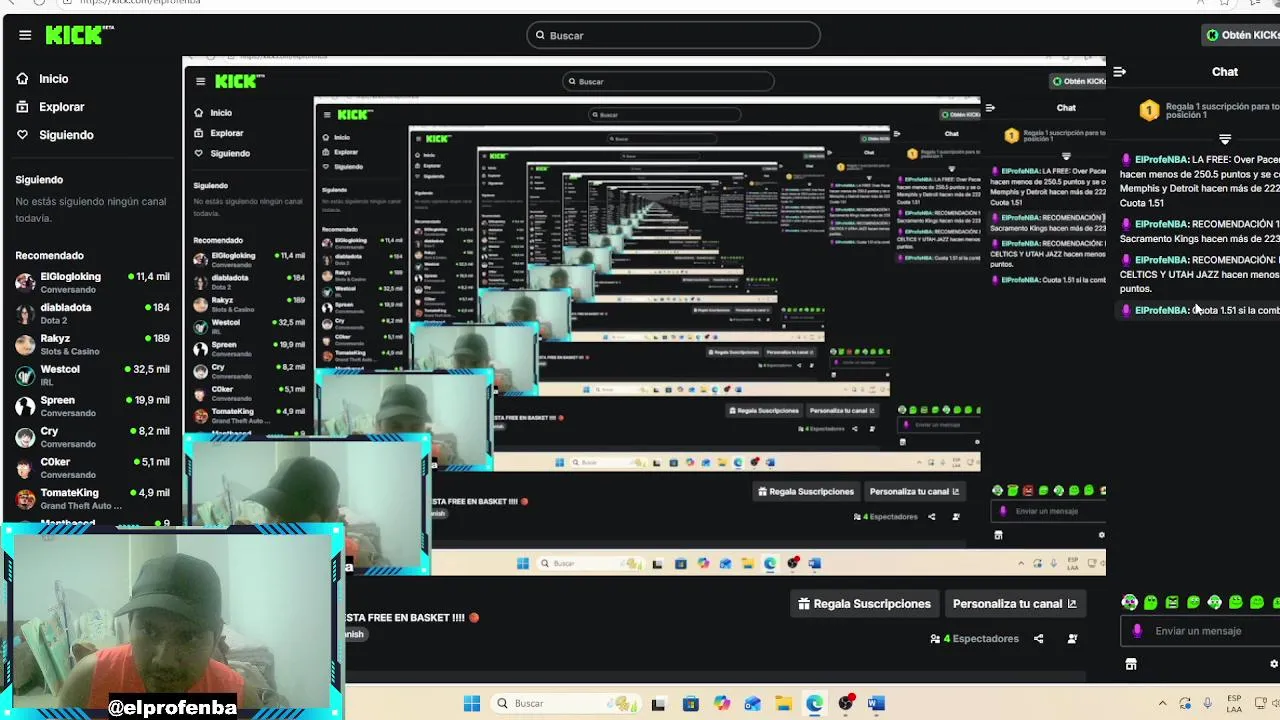Open recommended channel TomateKing

(92, 499)
